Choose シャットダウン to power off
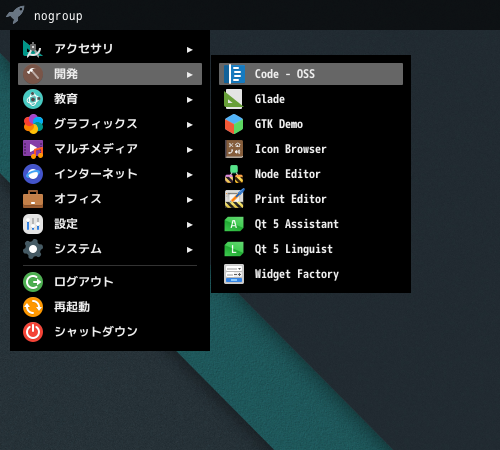The height and width of the screenshot is (450, 500). 110,332
